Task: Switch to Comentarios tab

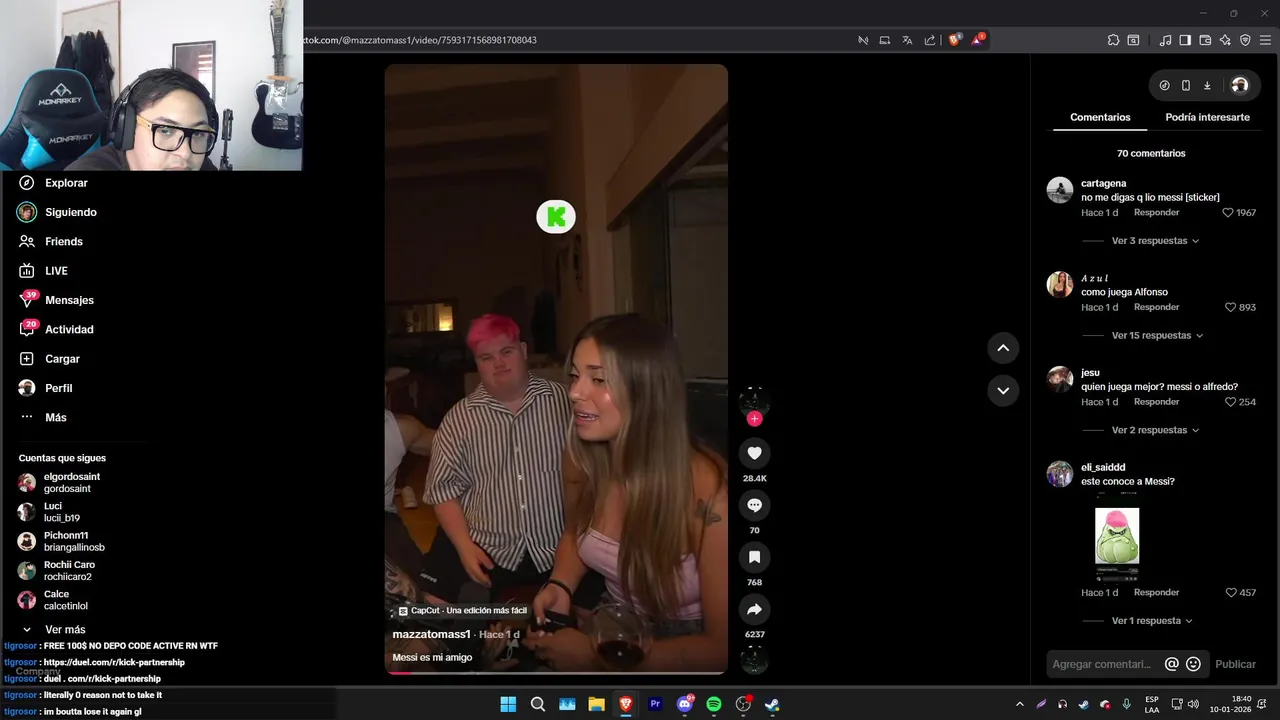Action: click(x=1100, y=117)
